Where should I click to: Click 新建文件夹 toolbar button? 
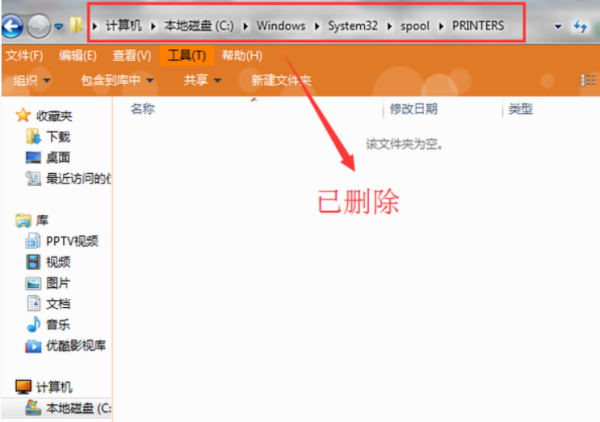(281, 80)
